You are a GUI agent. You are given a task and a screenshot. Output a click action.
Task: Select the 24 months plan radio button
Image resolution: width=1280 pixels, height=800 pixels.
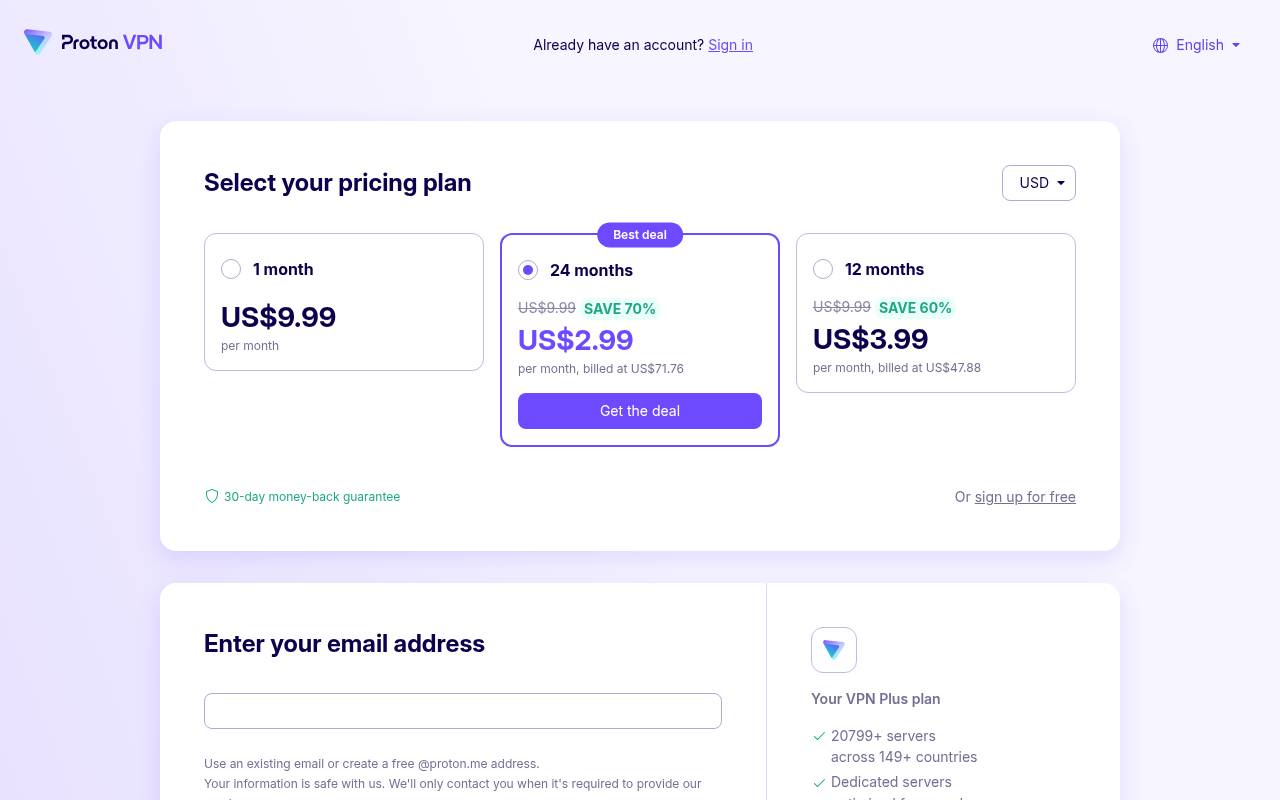528,270
